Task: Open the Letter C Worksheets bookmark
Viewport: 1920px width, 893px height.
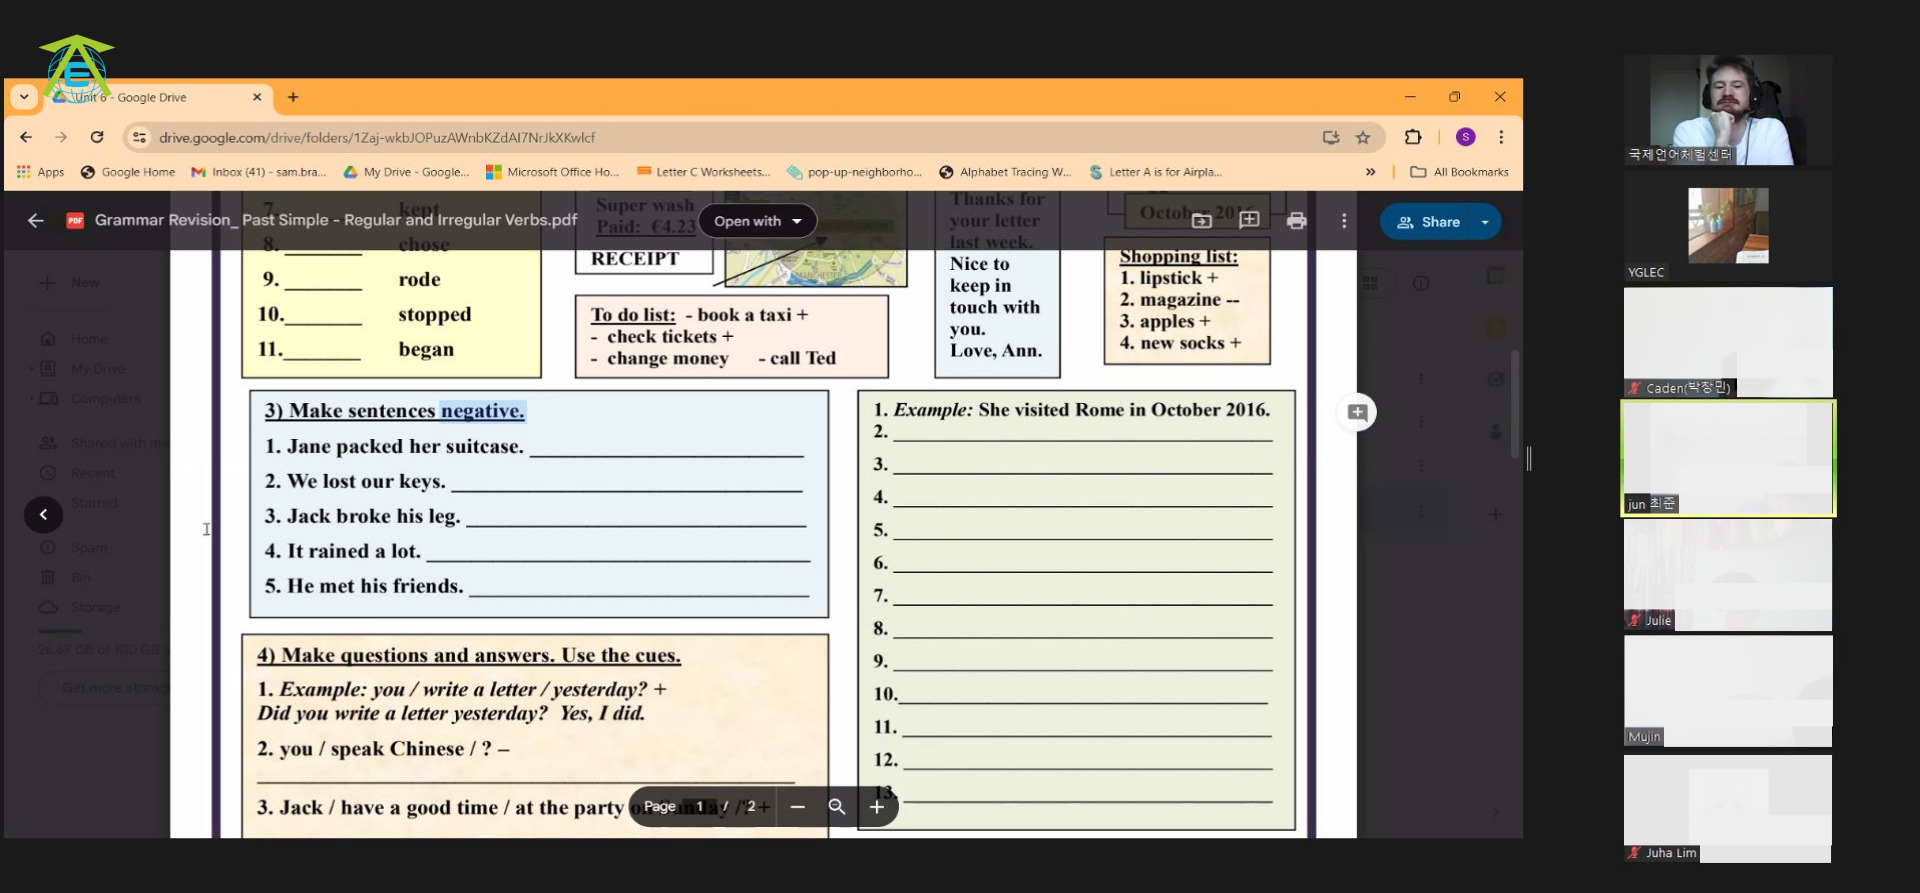Action: pos(704,172)
